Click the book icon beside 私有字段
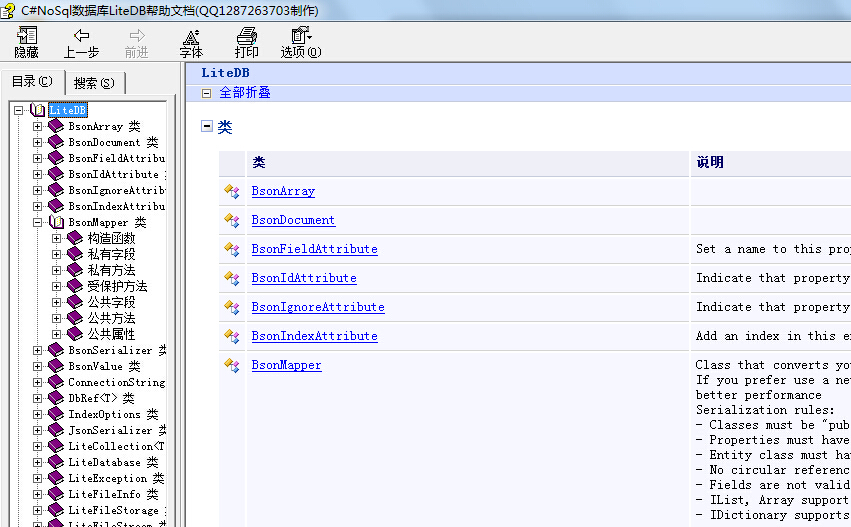This screenshot has width=851, height=527. coord(75,254)
